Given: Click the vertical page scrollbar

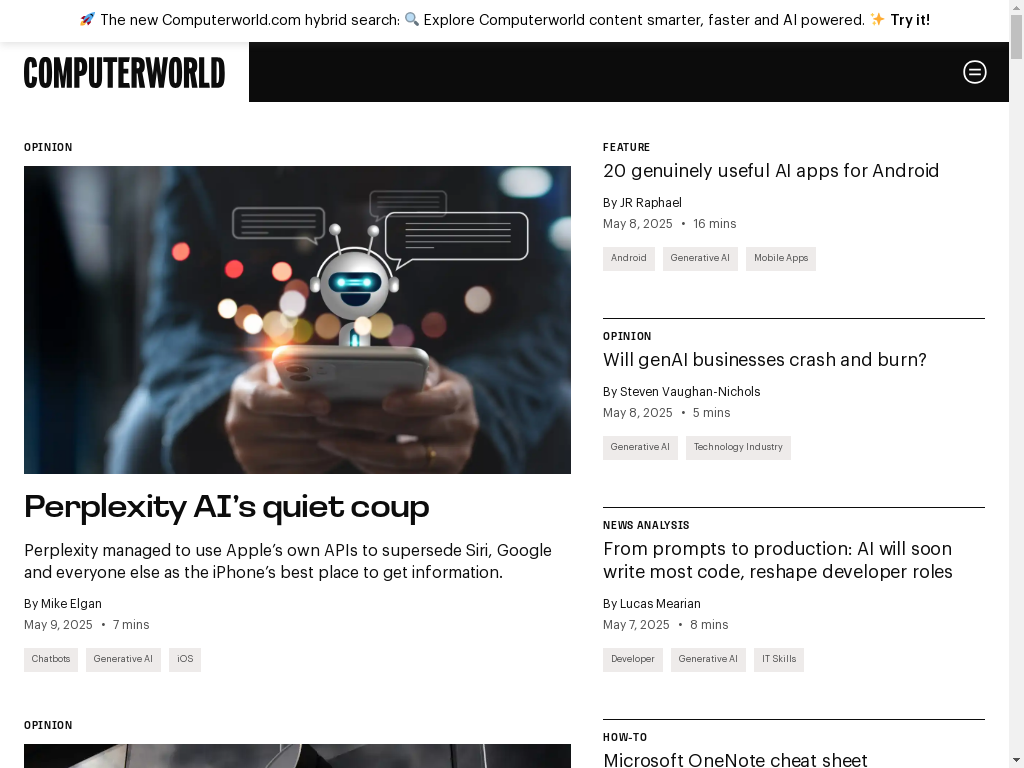Looking at the screenshot, I should (x=1016, y=384).
